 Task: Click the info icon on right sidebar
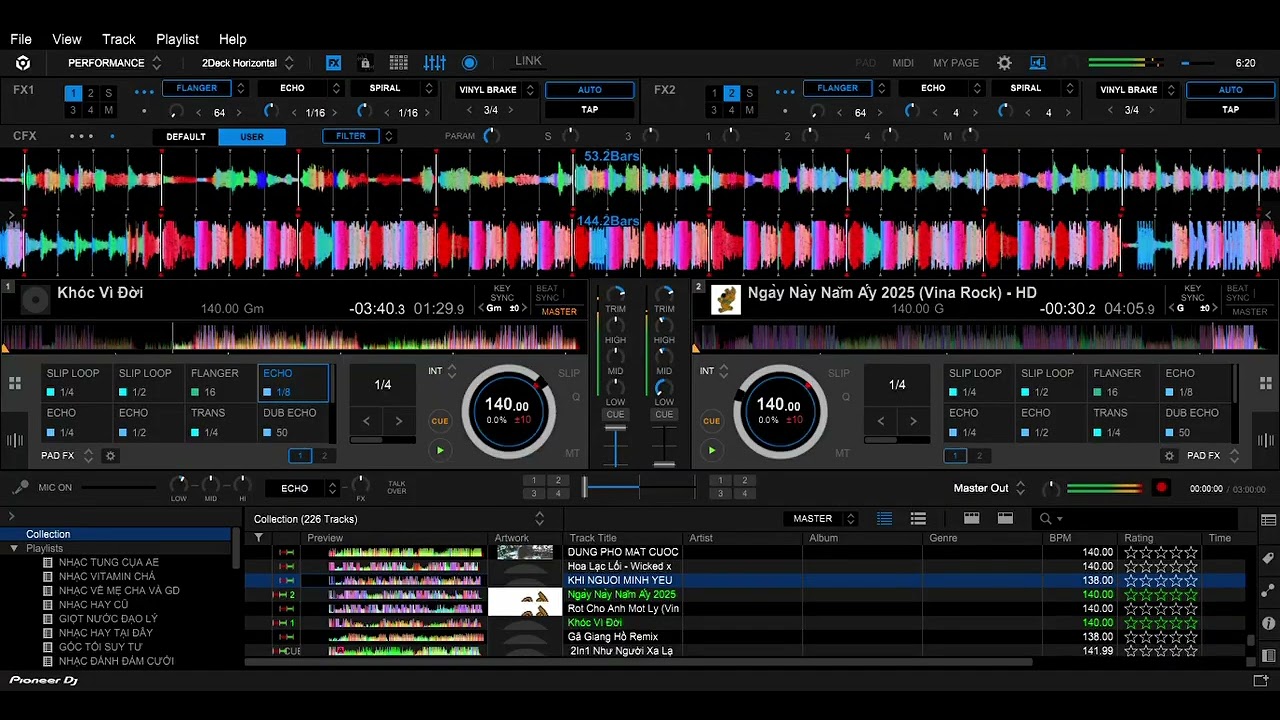(x=1269, y=623)
